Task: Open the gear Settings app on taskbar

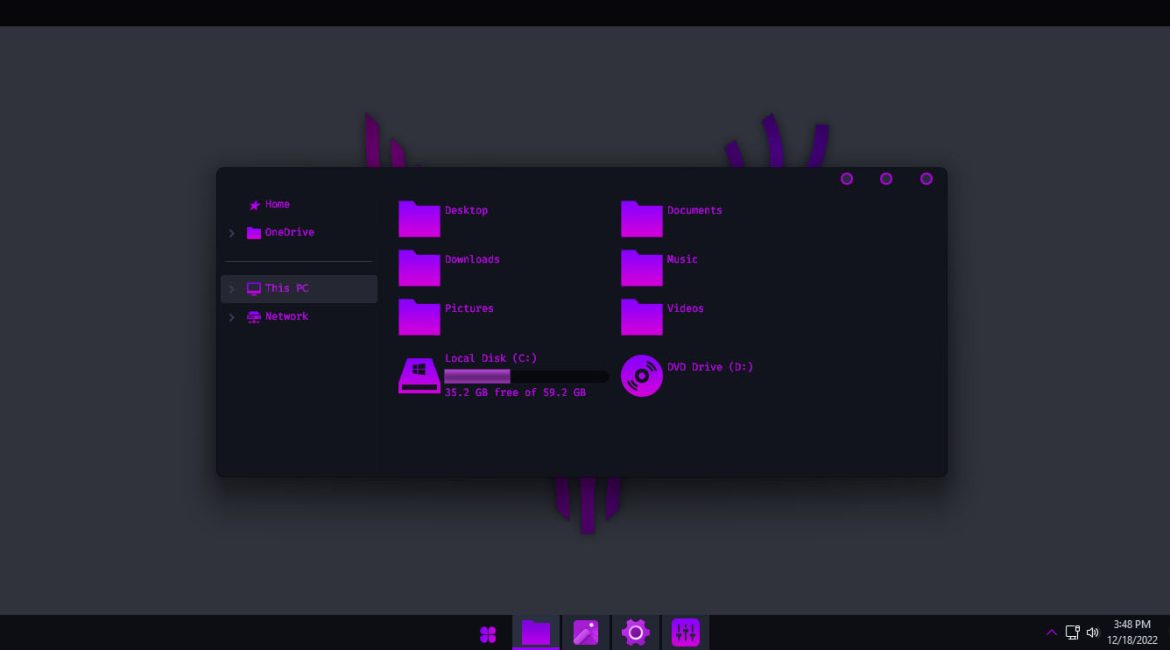Action: click(x=635, y=632)
